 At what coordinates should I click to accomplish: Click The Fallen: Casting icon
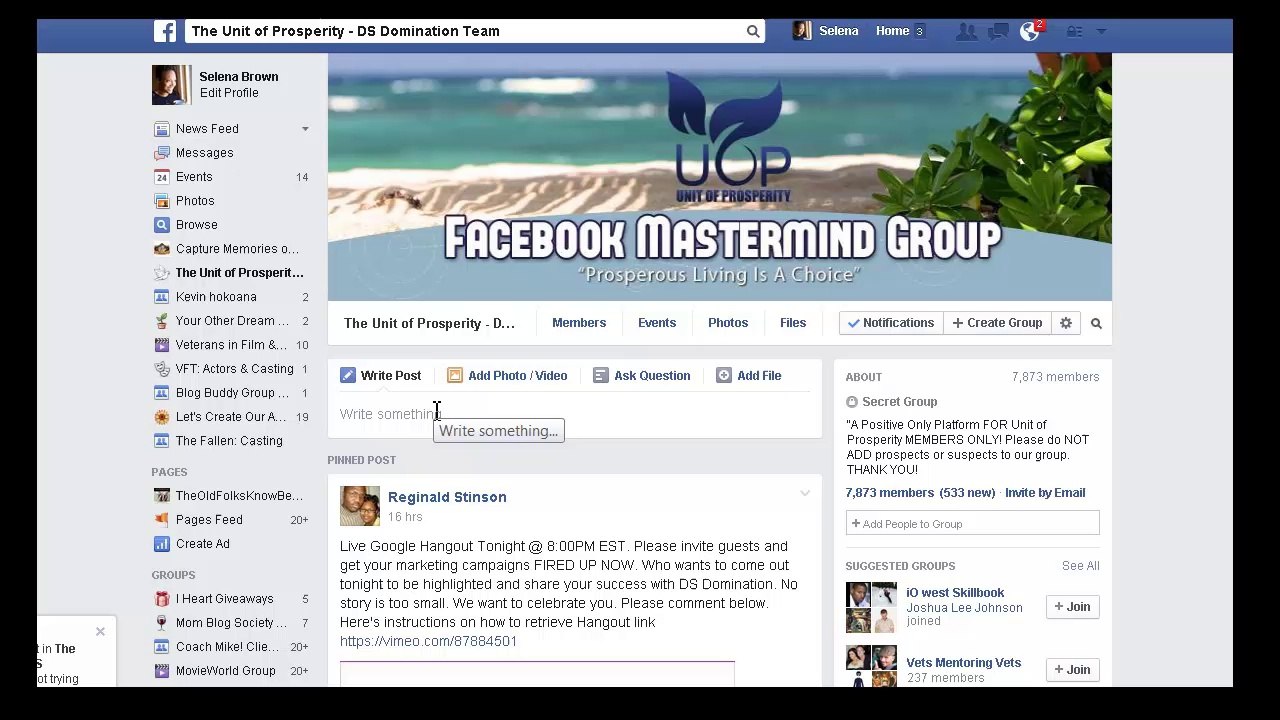(x=161, y=441)
